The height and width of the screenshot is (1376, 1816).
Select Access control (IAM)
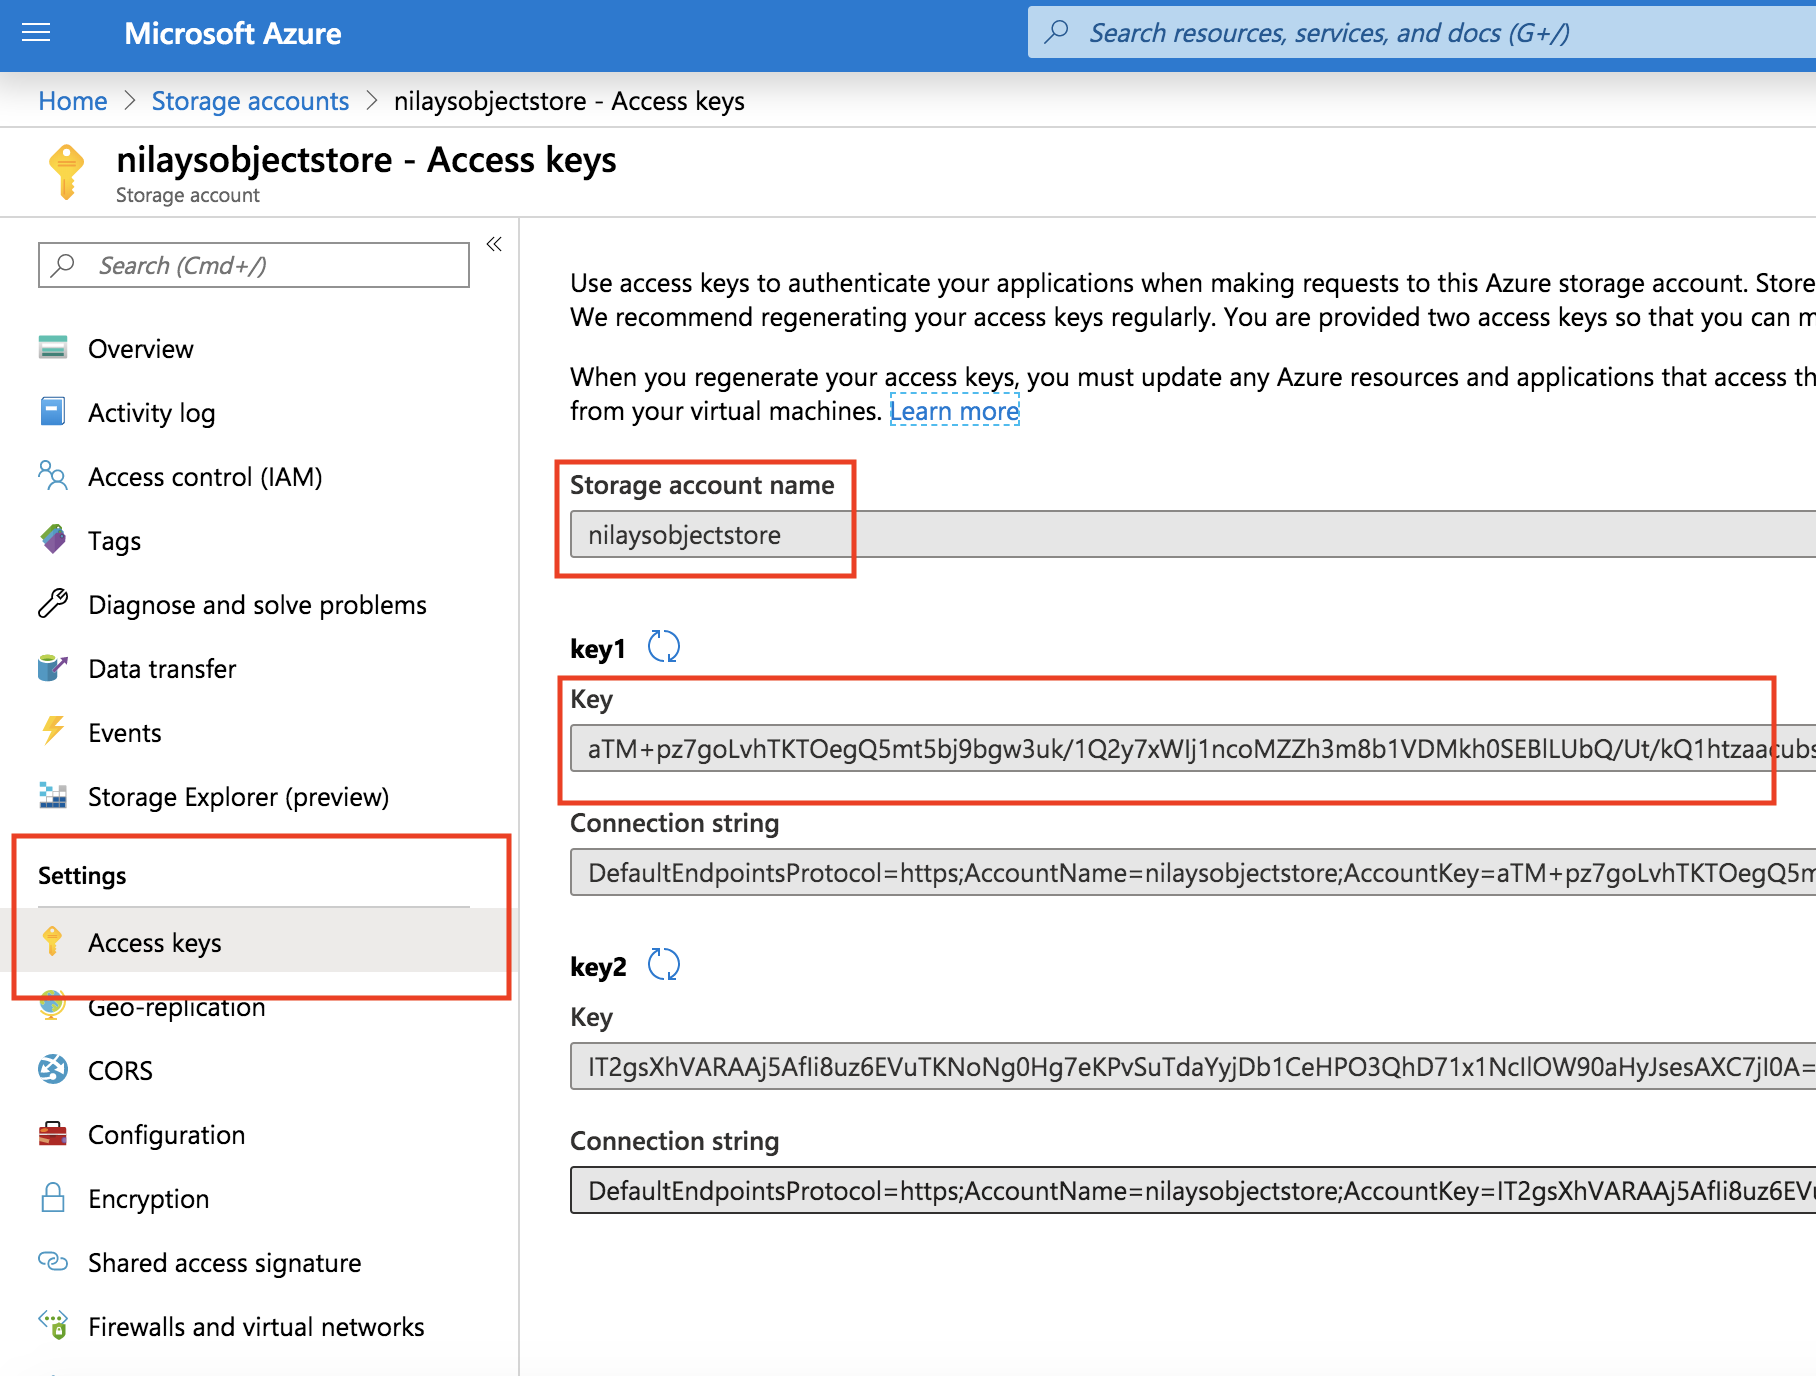pos(205,477)
